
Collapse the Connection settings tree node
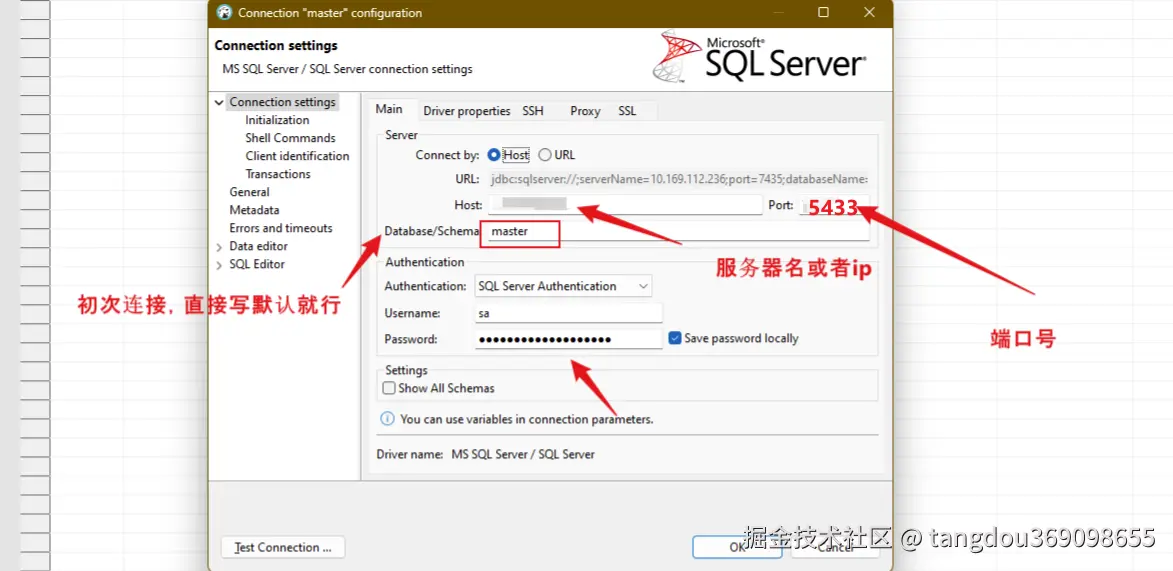[218, 103]
